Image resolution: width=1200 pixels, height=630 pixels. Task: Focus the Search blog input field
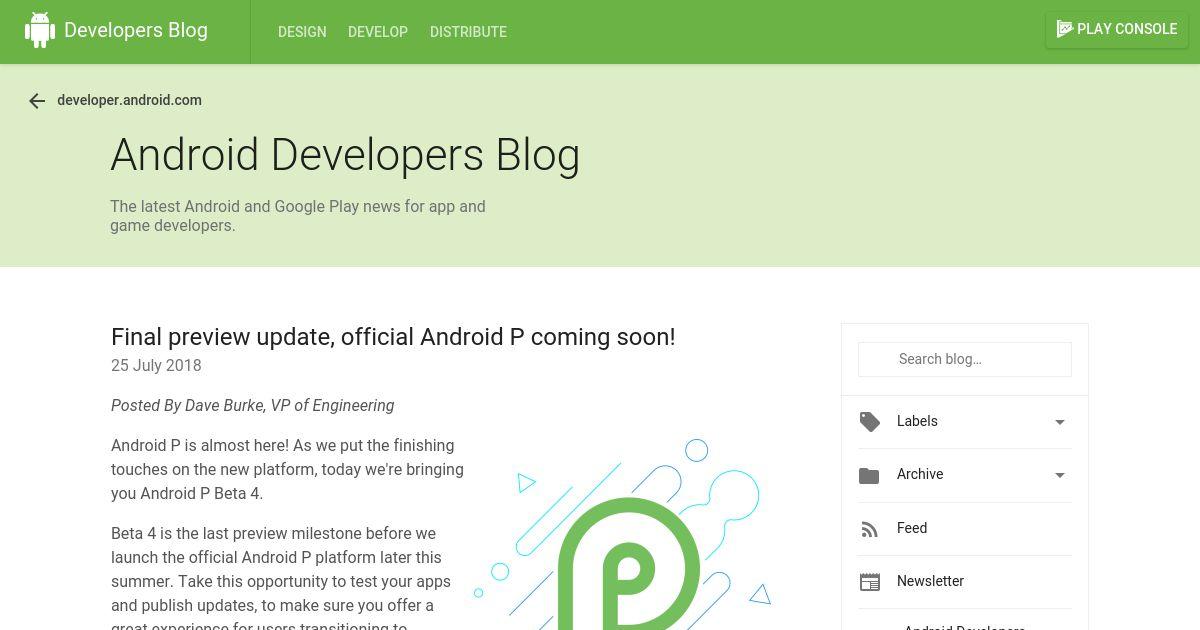point(965,359)
